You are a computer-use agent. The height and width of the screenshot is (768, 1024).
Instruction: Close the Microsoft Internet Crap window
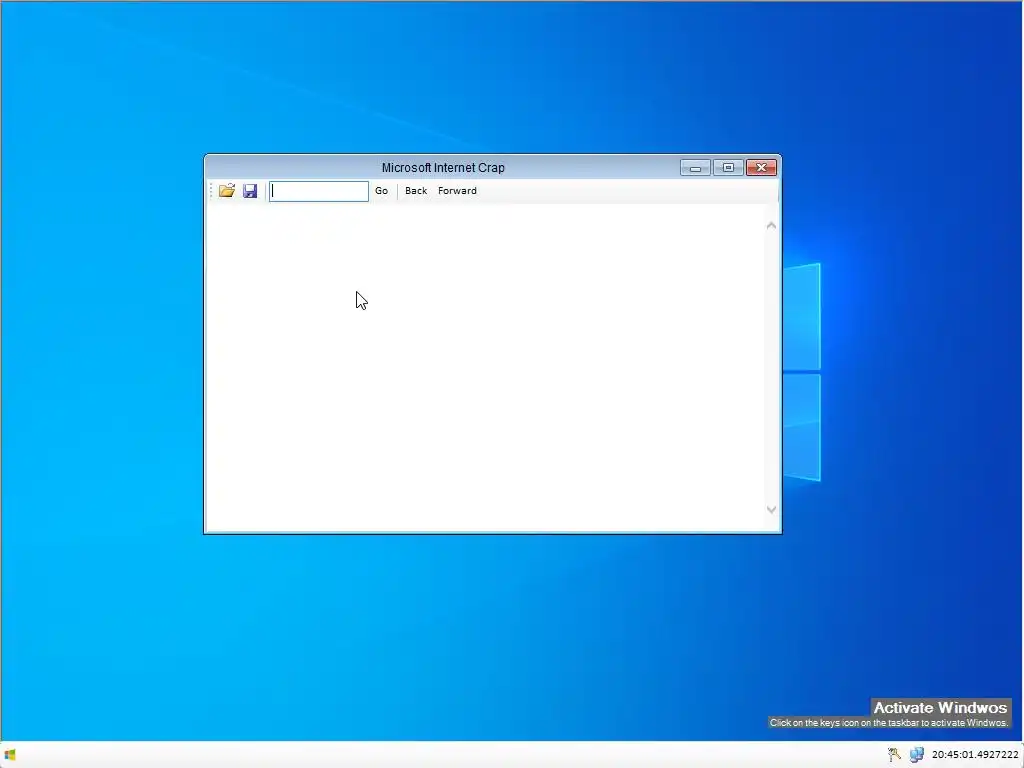tap(761, 168)
